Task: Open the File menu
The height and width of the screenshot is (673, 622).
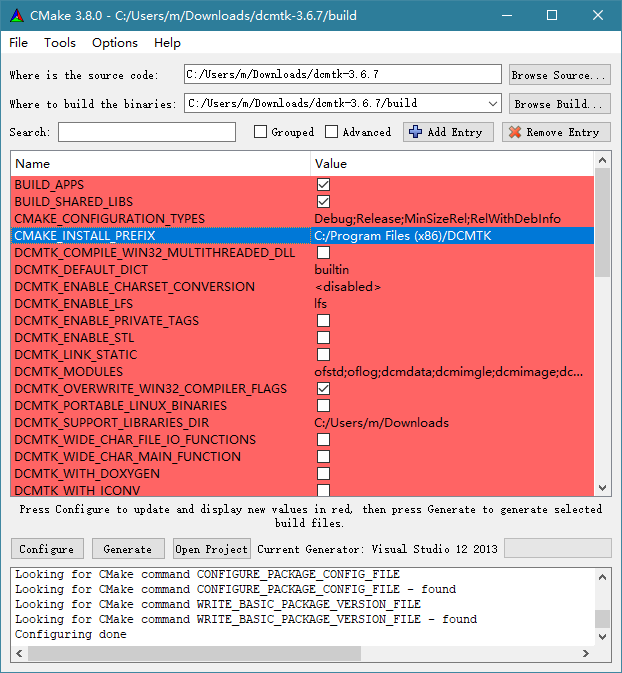Action: coord(19,43)
